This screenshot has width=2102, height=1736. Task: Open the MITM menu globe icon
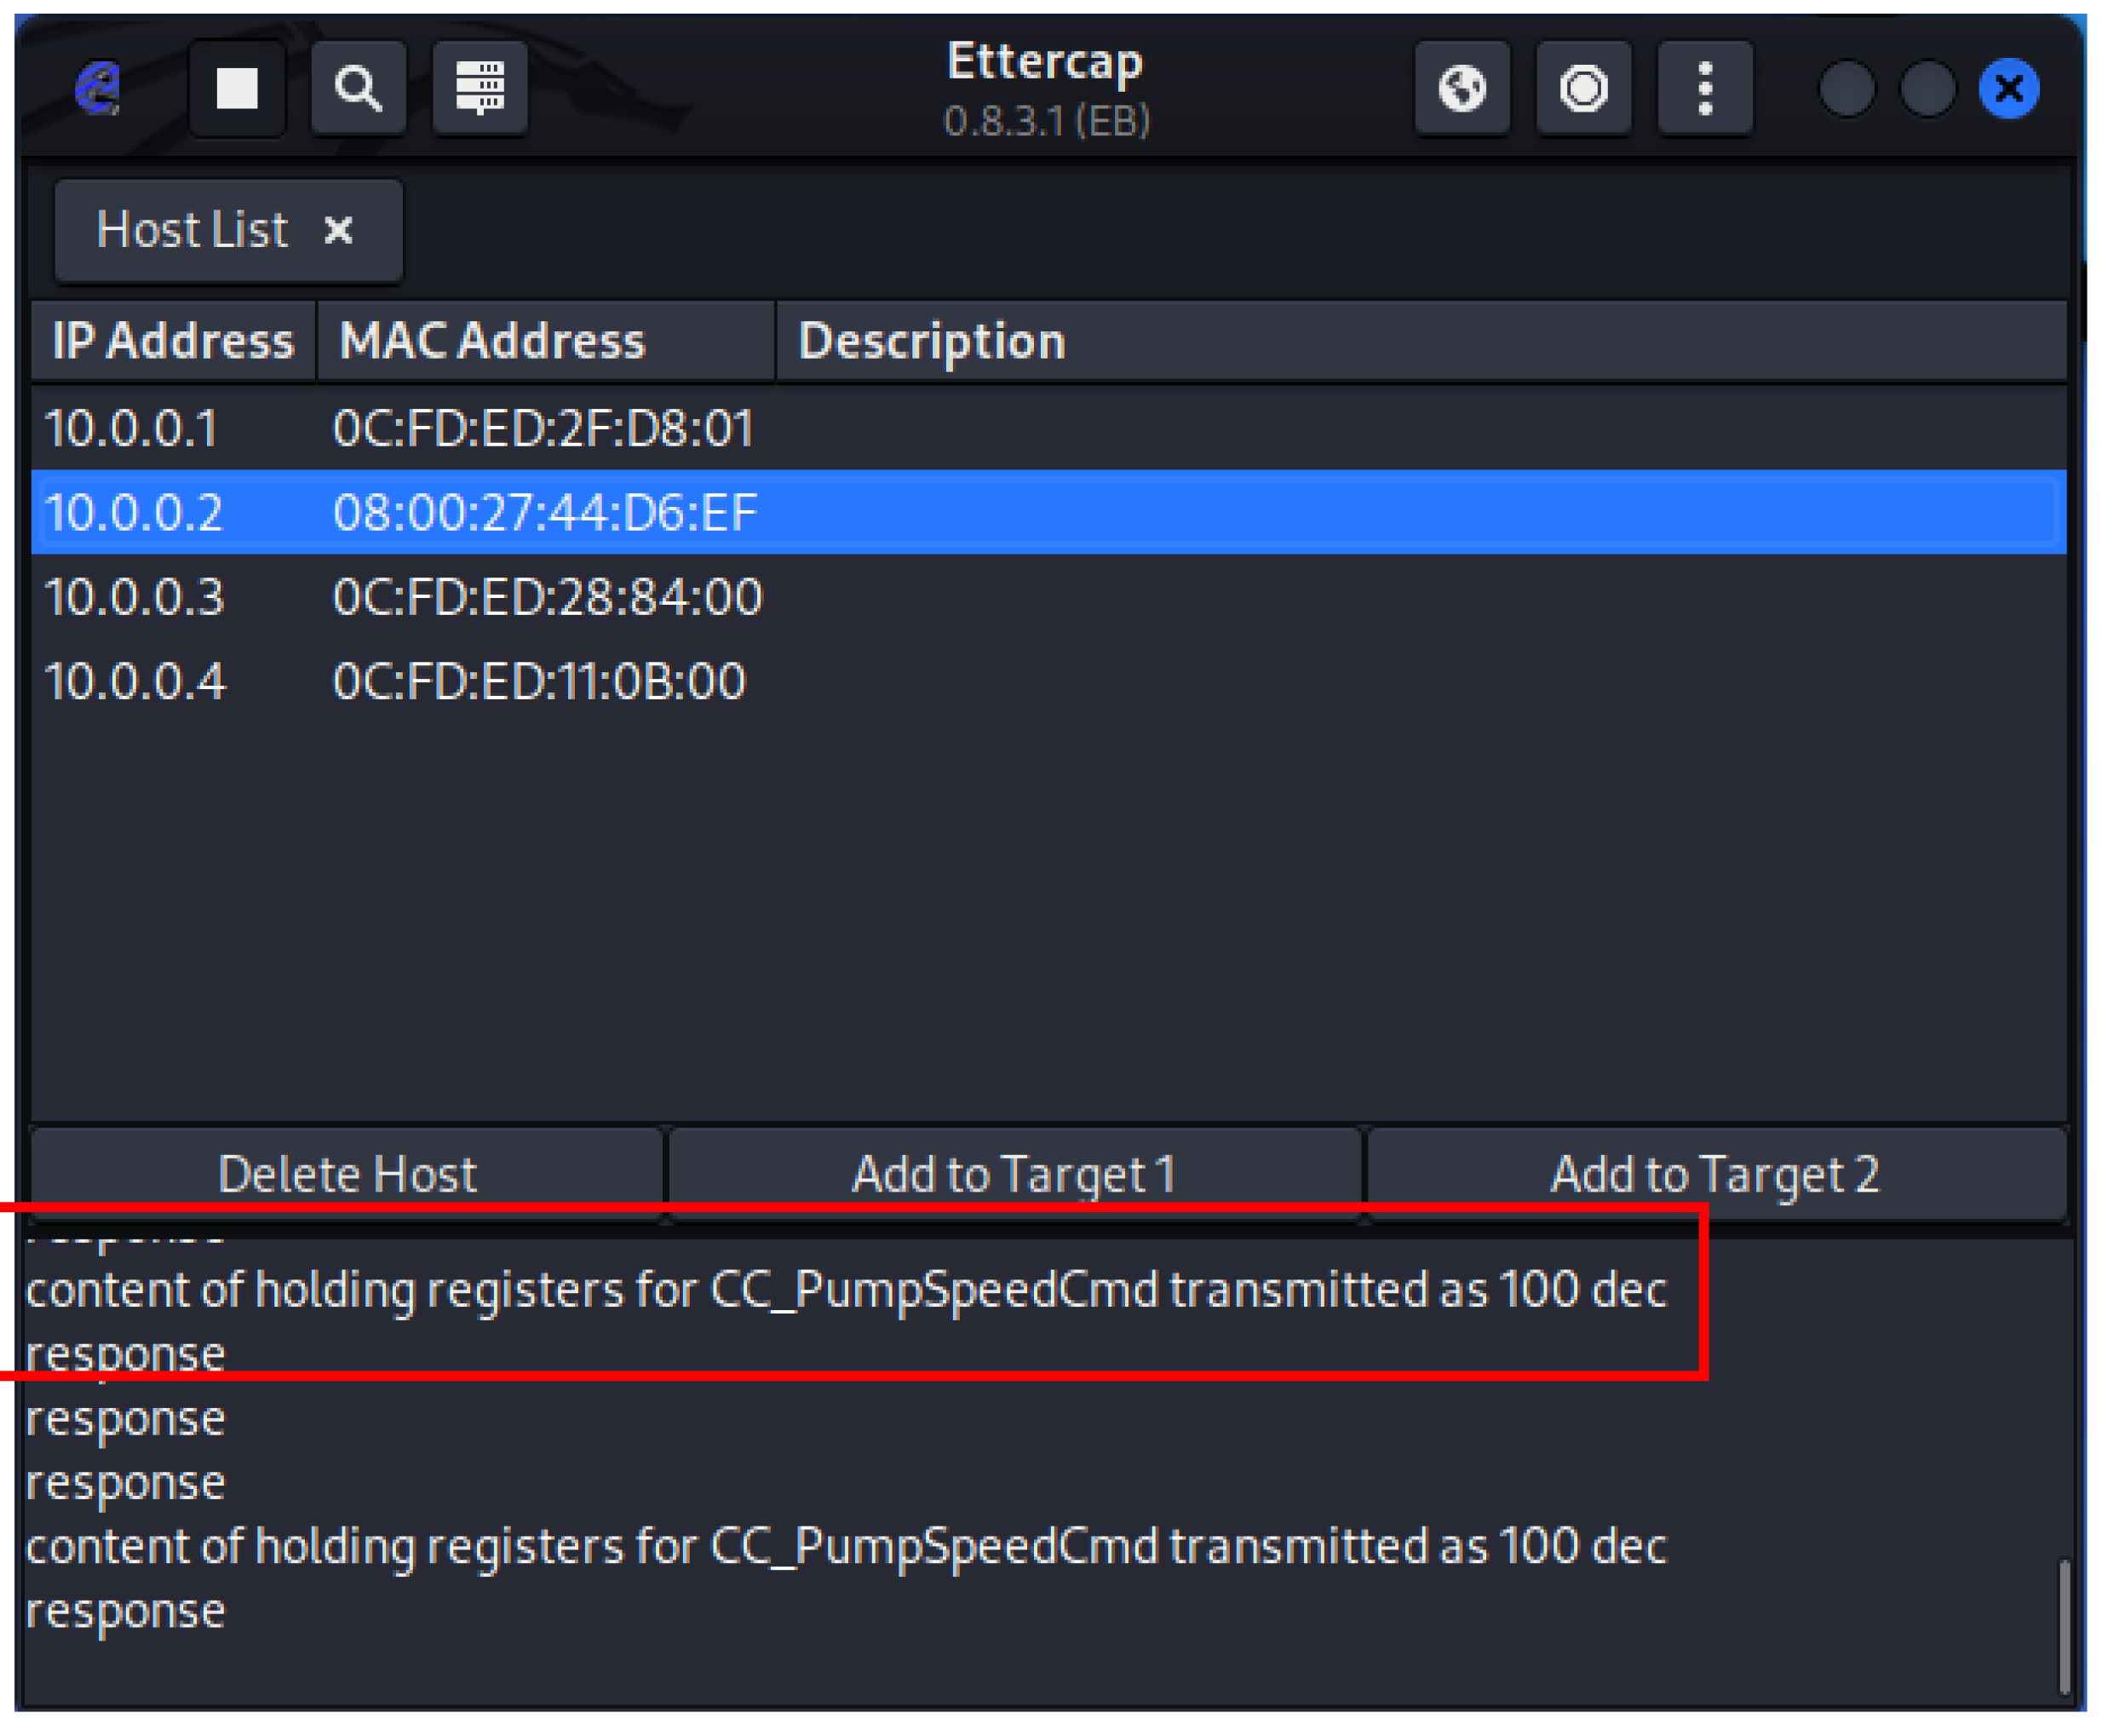[1461, 88]
